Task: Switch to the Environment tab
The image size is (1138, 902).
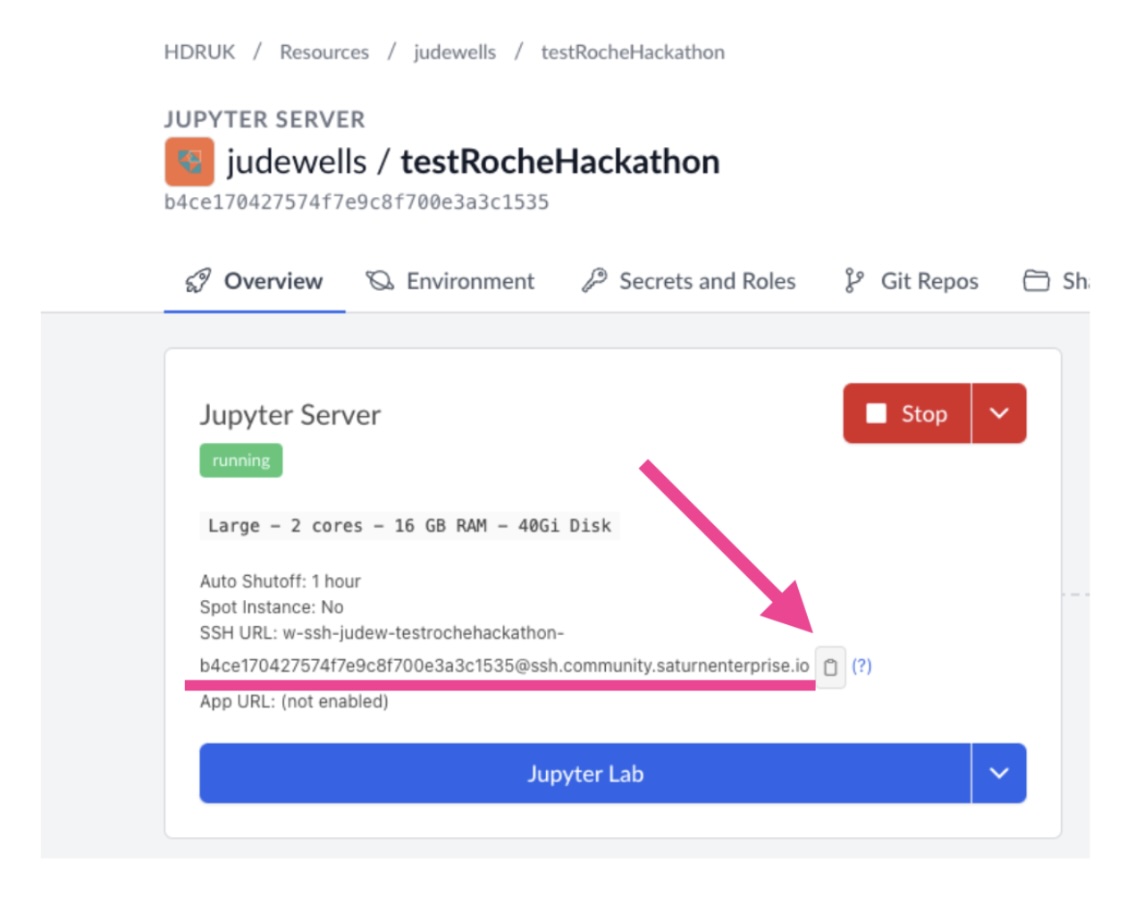Action: pyautogui.click(x=470, y=281)
